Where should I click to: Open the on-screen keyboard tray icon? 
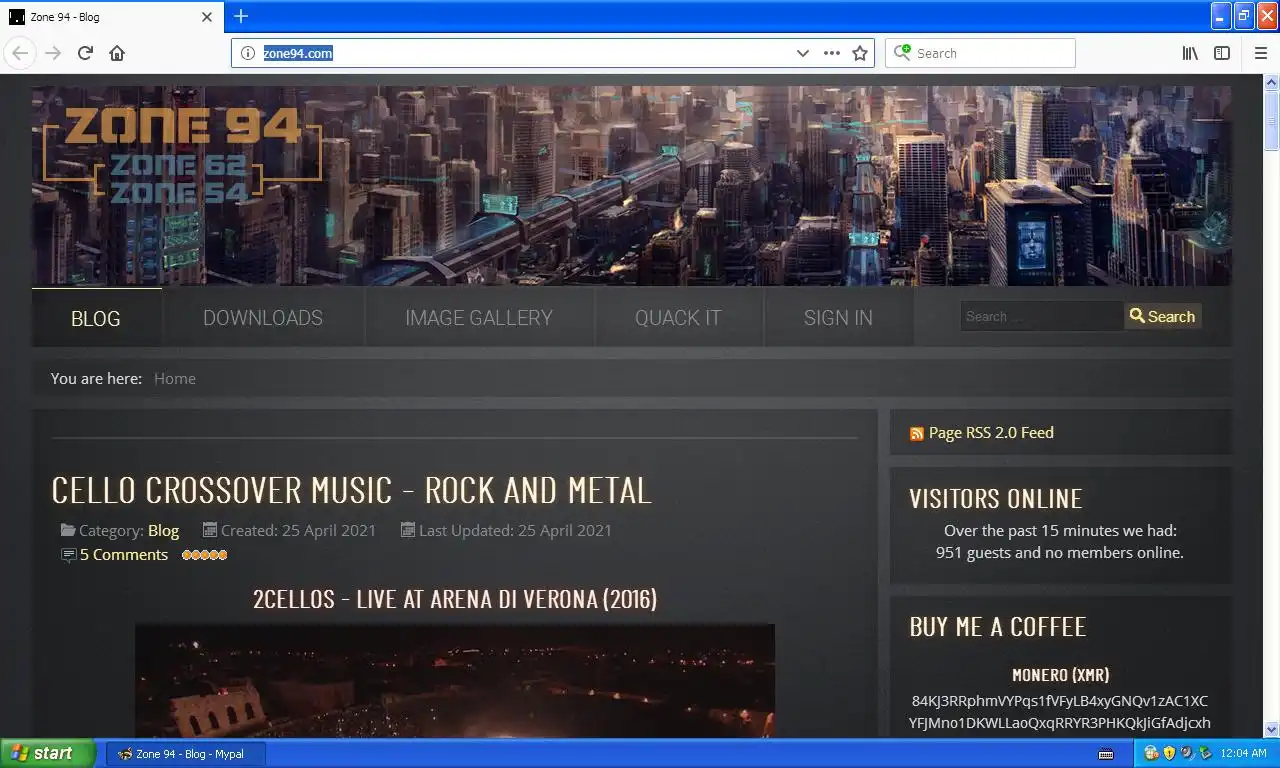coord(1106,753)
